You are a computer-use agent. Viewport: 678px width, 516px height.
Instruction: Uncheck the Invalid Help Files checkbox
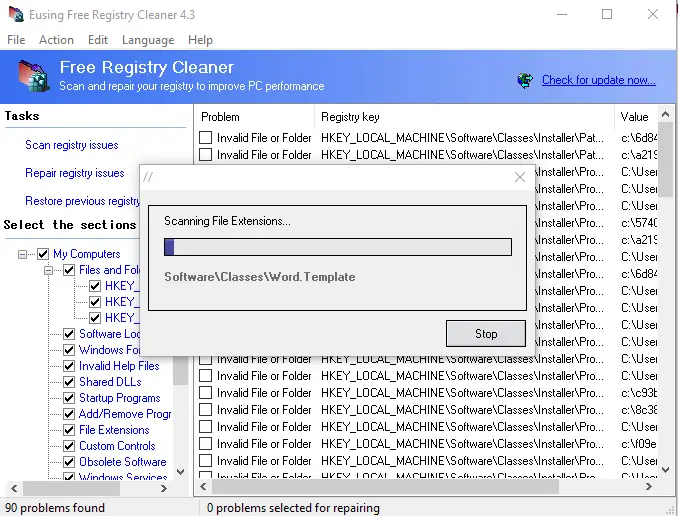(x=69, y=366)
